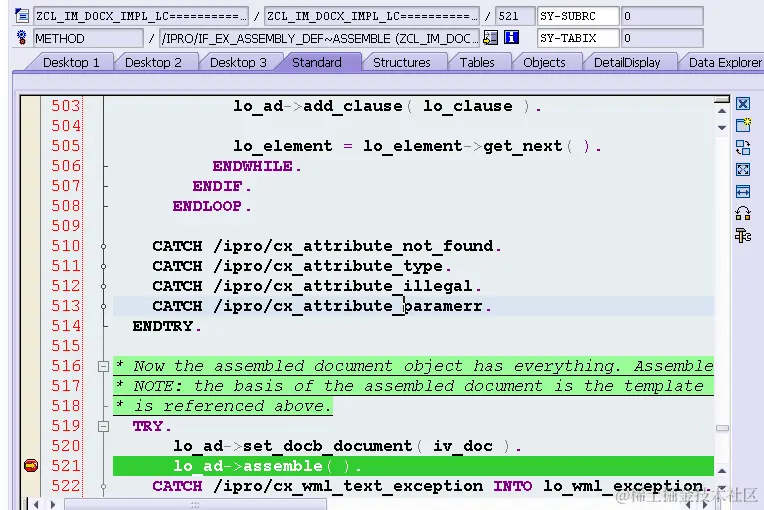
Task: Click the highlighted 'lo_ad->assemble( )' line
Action: [x=413, y=466]
